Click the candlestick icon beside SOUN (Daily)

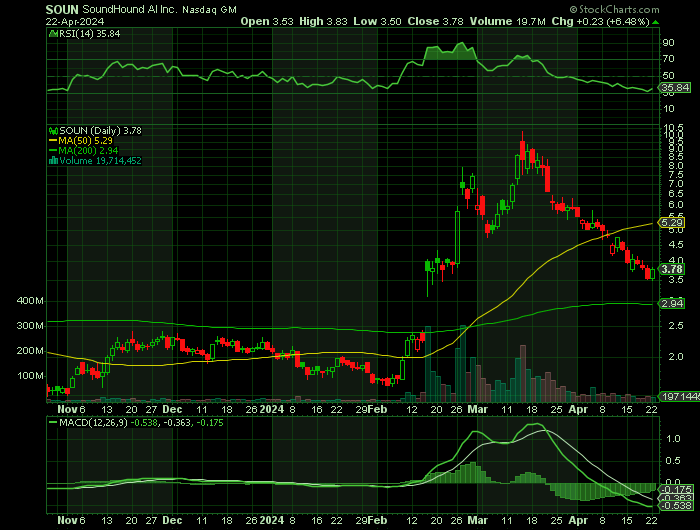[54, 131]
